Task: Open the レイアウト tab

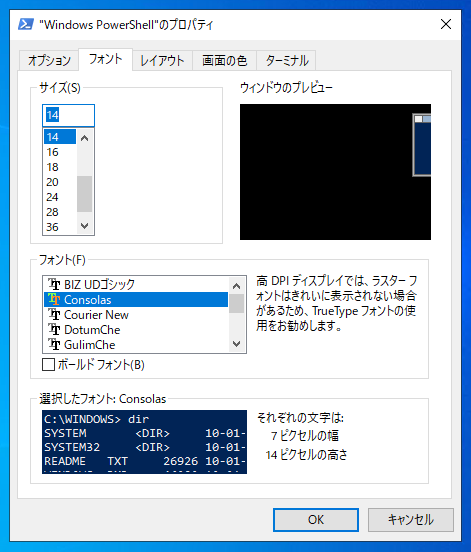Action: (162, 60)
